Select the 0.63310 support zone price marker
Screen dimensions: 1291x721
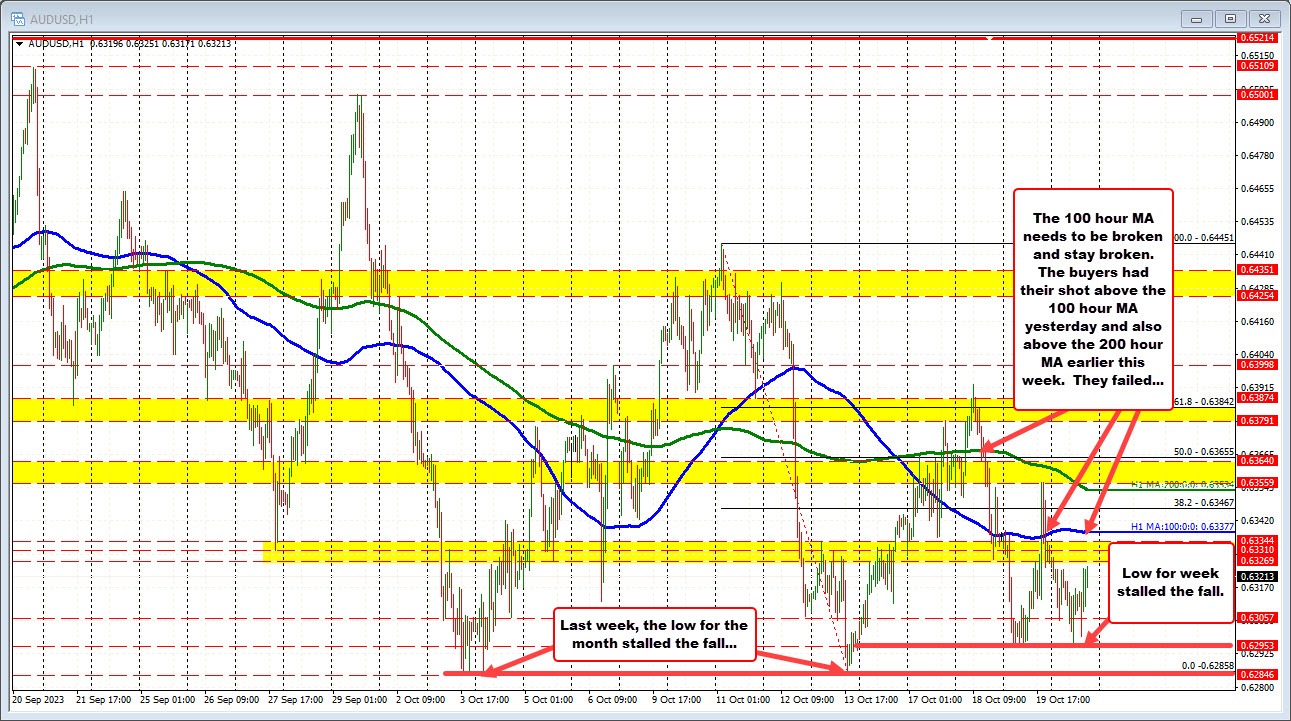click(x=1257, y=548)
